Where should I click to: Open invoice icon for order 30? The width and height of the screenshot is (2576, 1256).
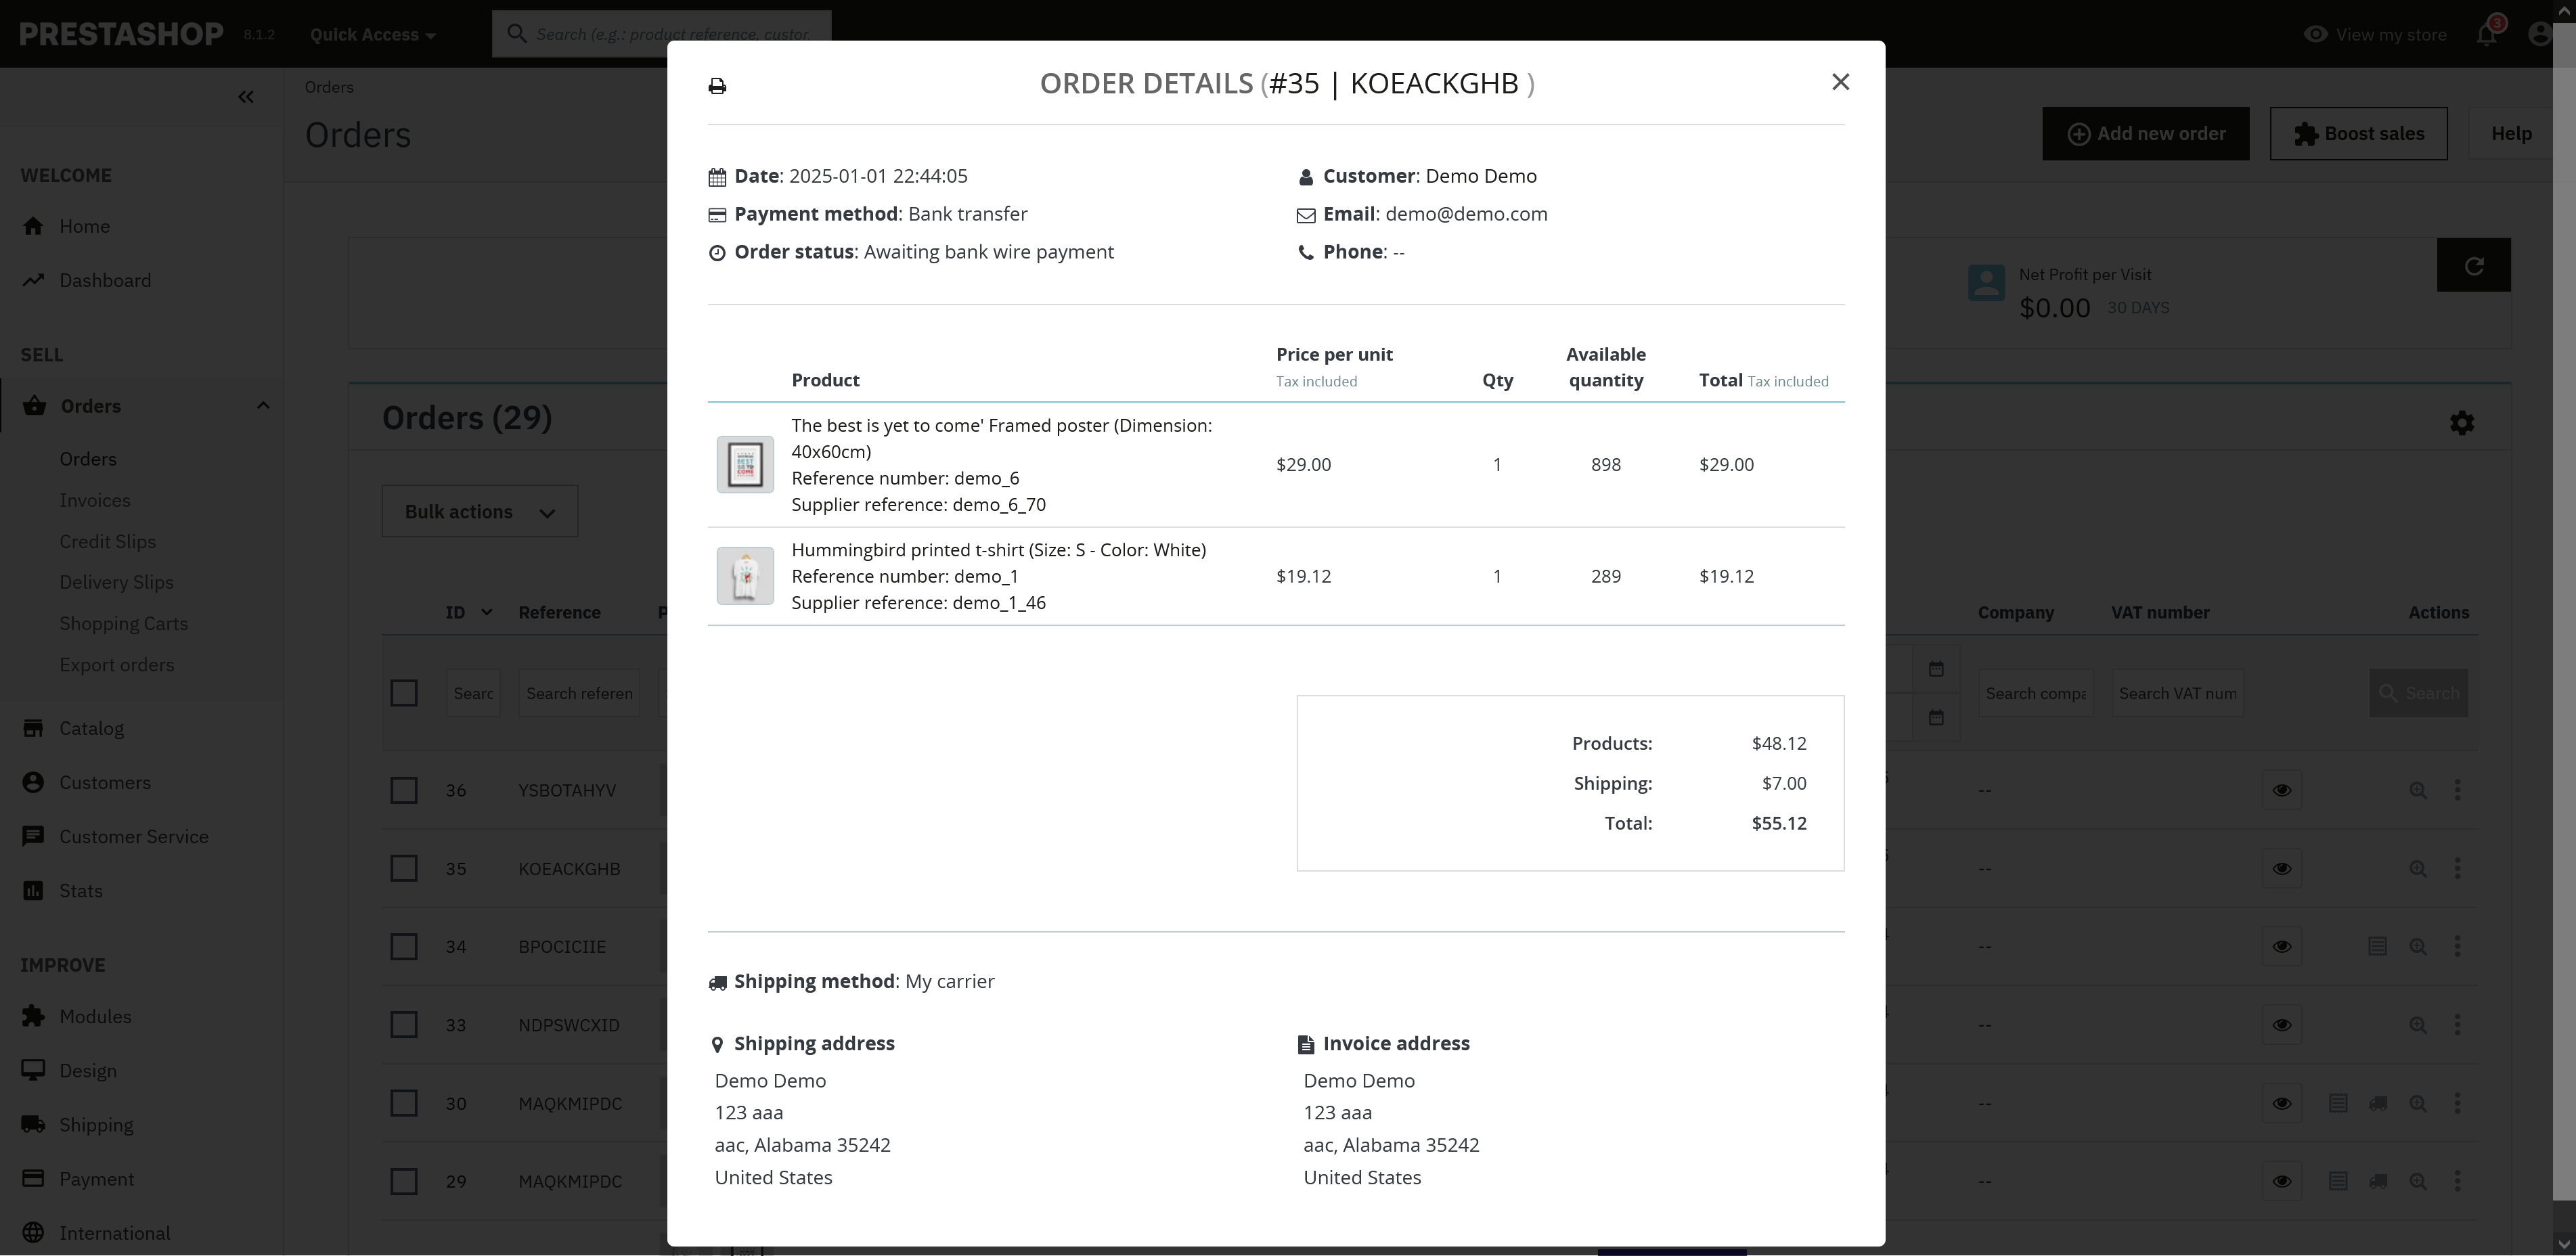[x=2338, y=1103]
